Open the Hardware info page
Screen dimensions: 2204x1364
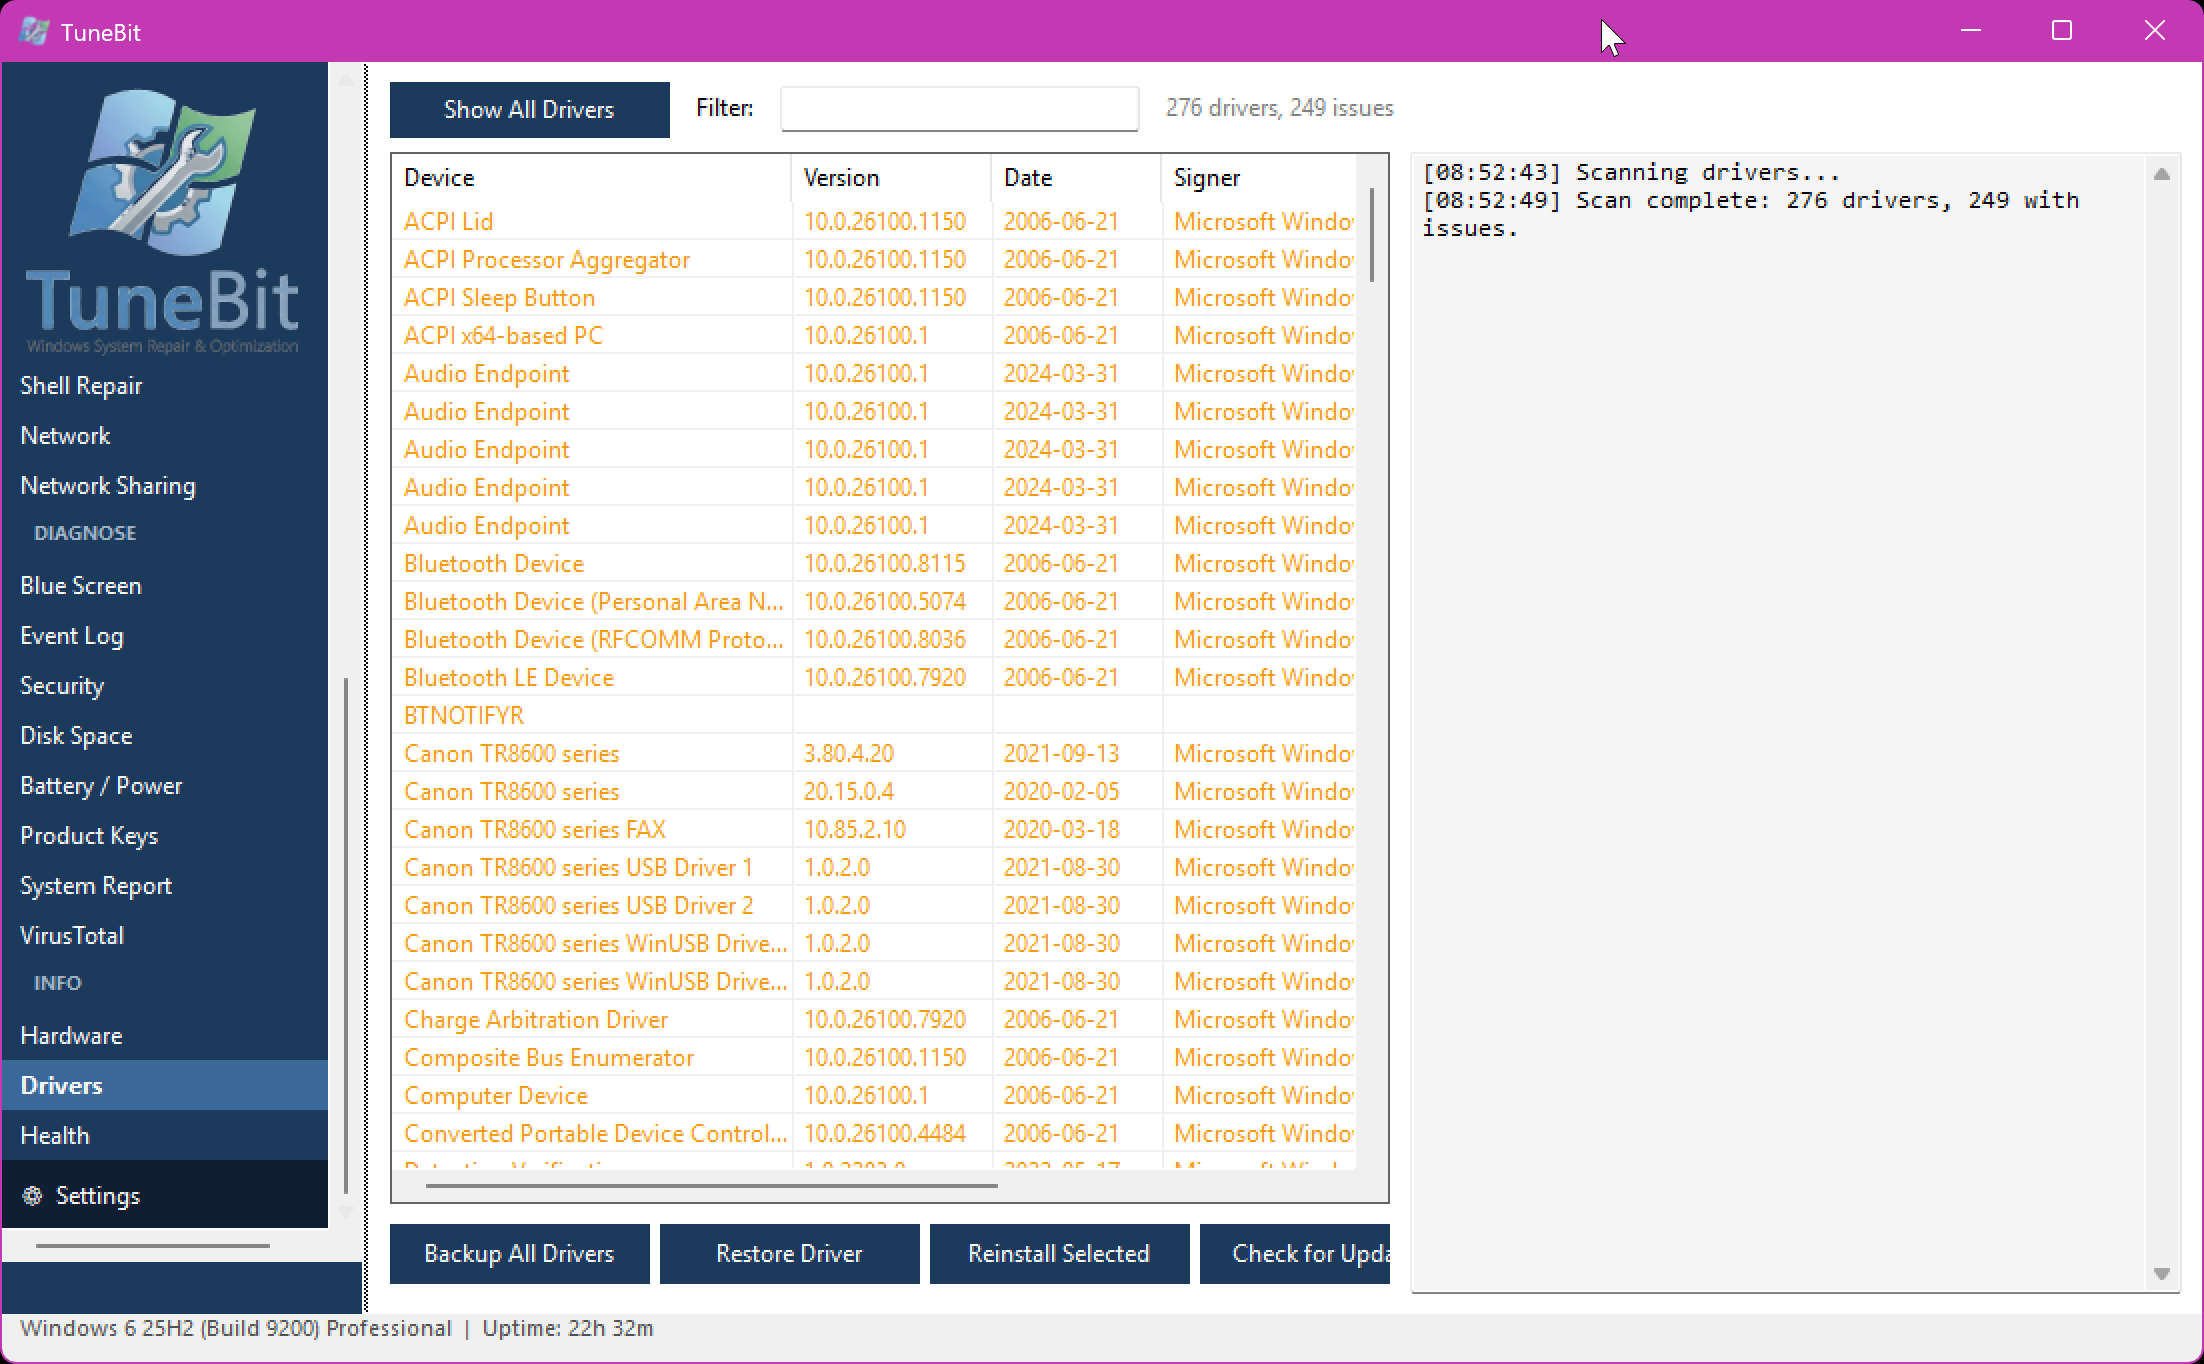tap(165, 1035)
